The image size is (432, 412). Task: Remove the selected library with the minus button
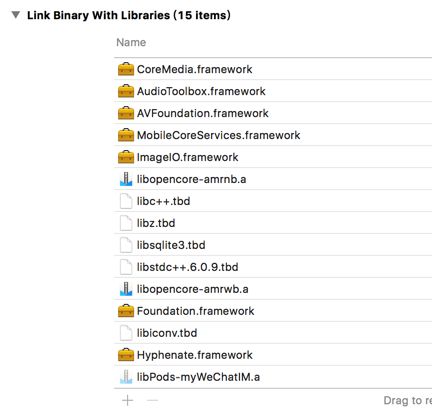click(152, 400)
